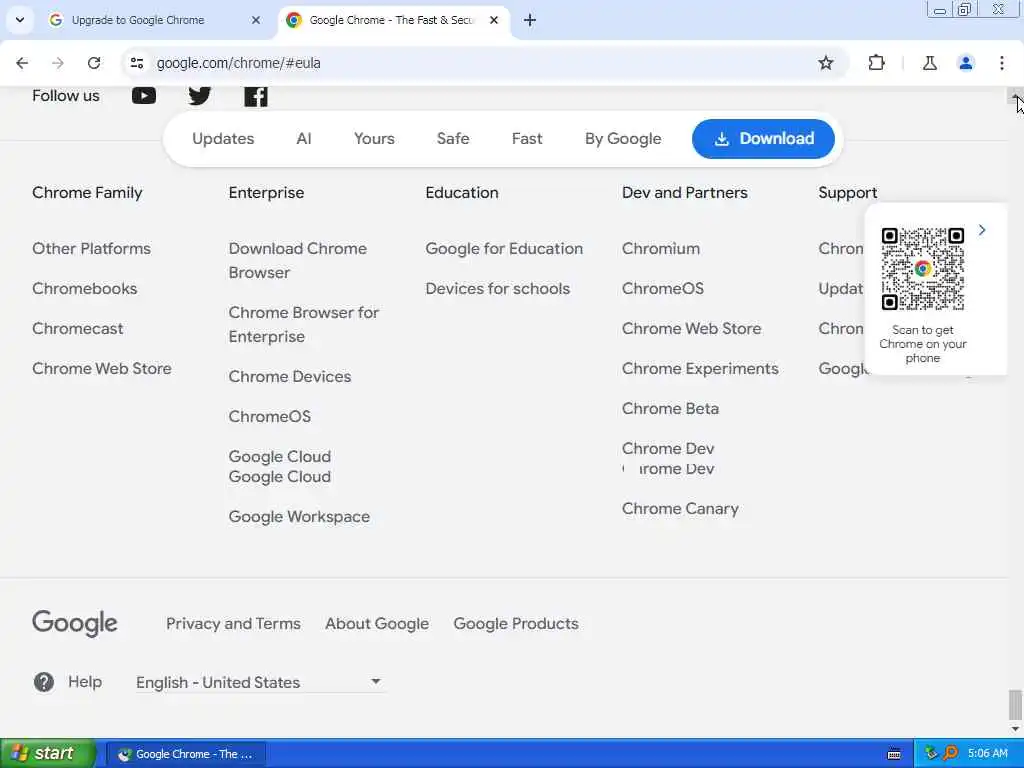Screen dimensions: 1024x768
Task: Open the Google Workspace link
Action: pyautogui.click(x=299, y=517)
